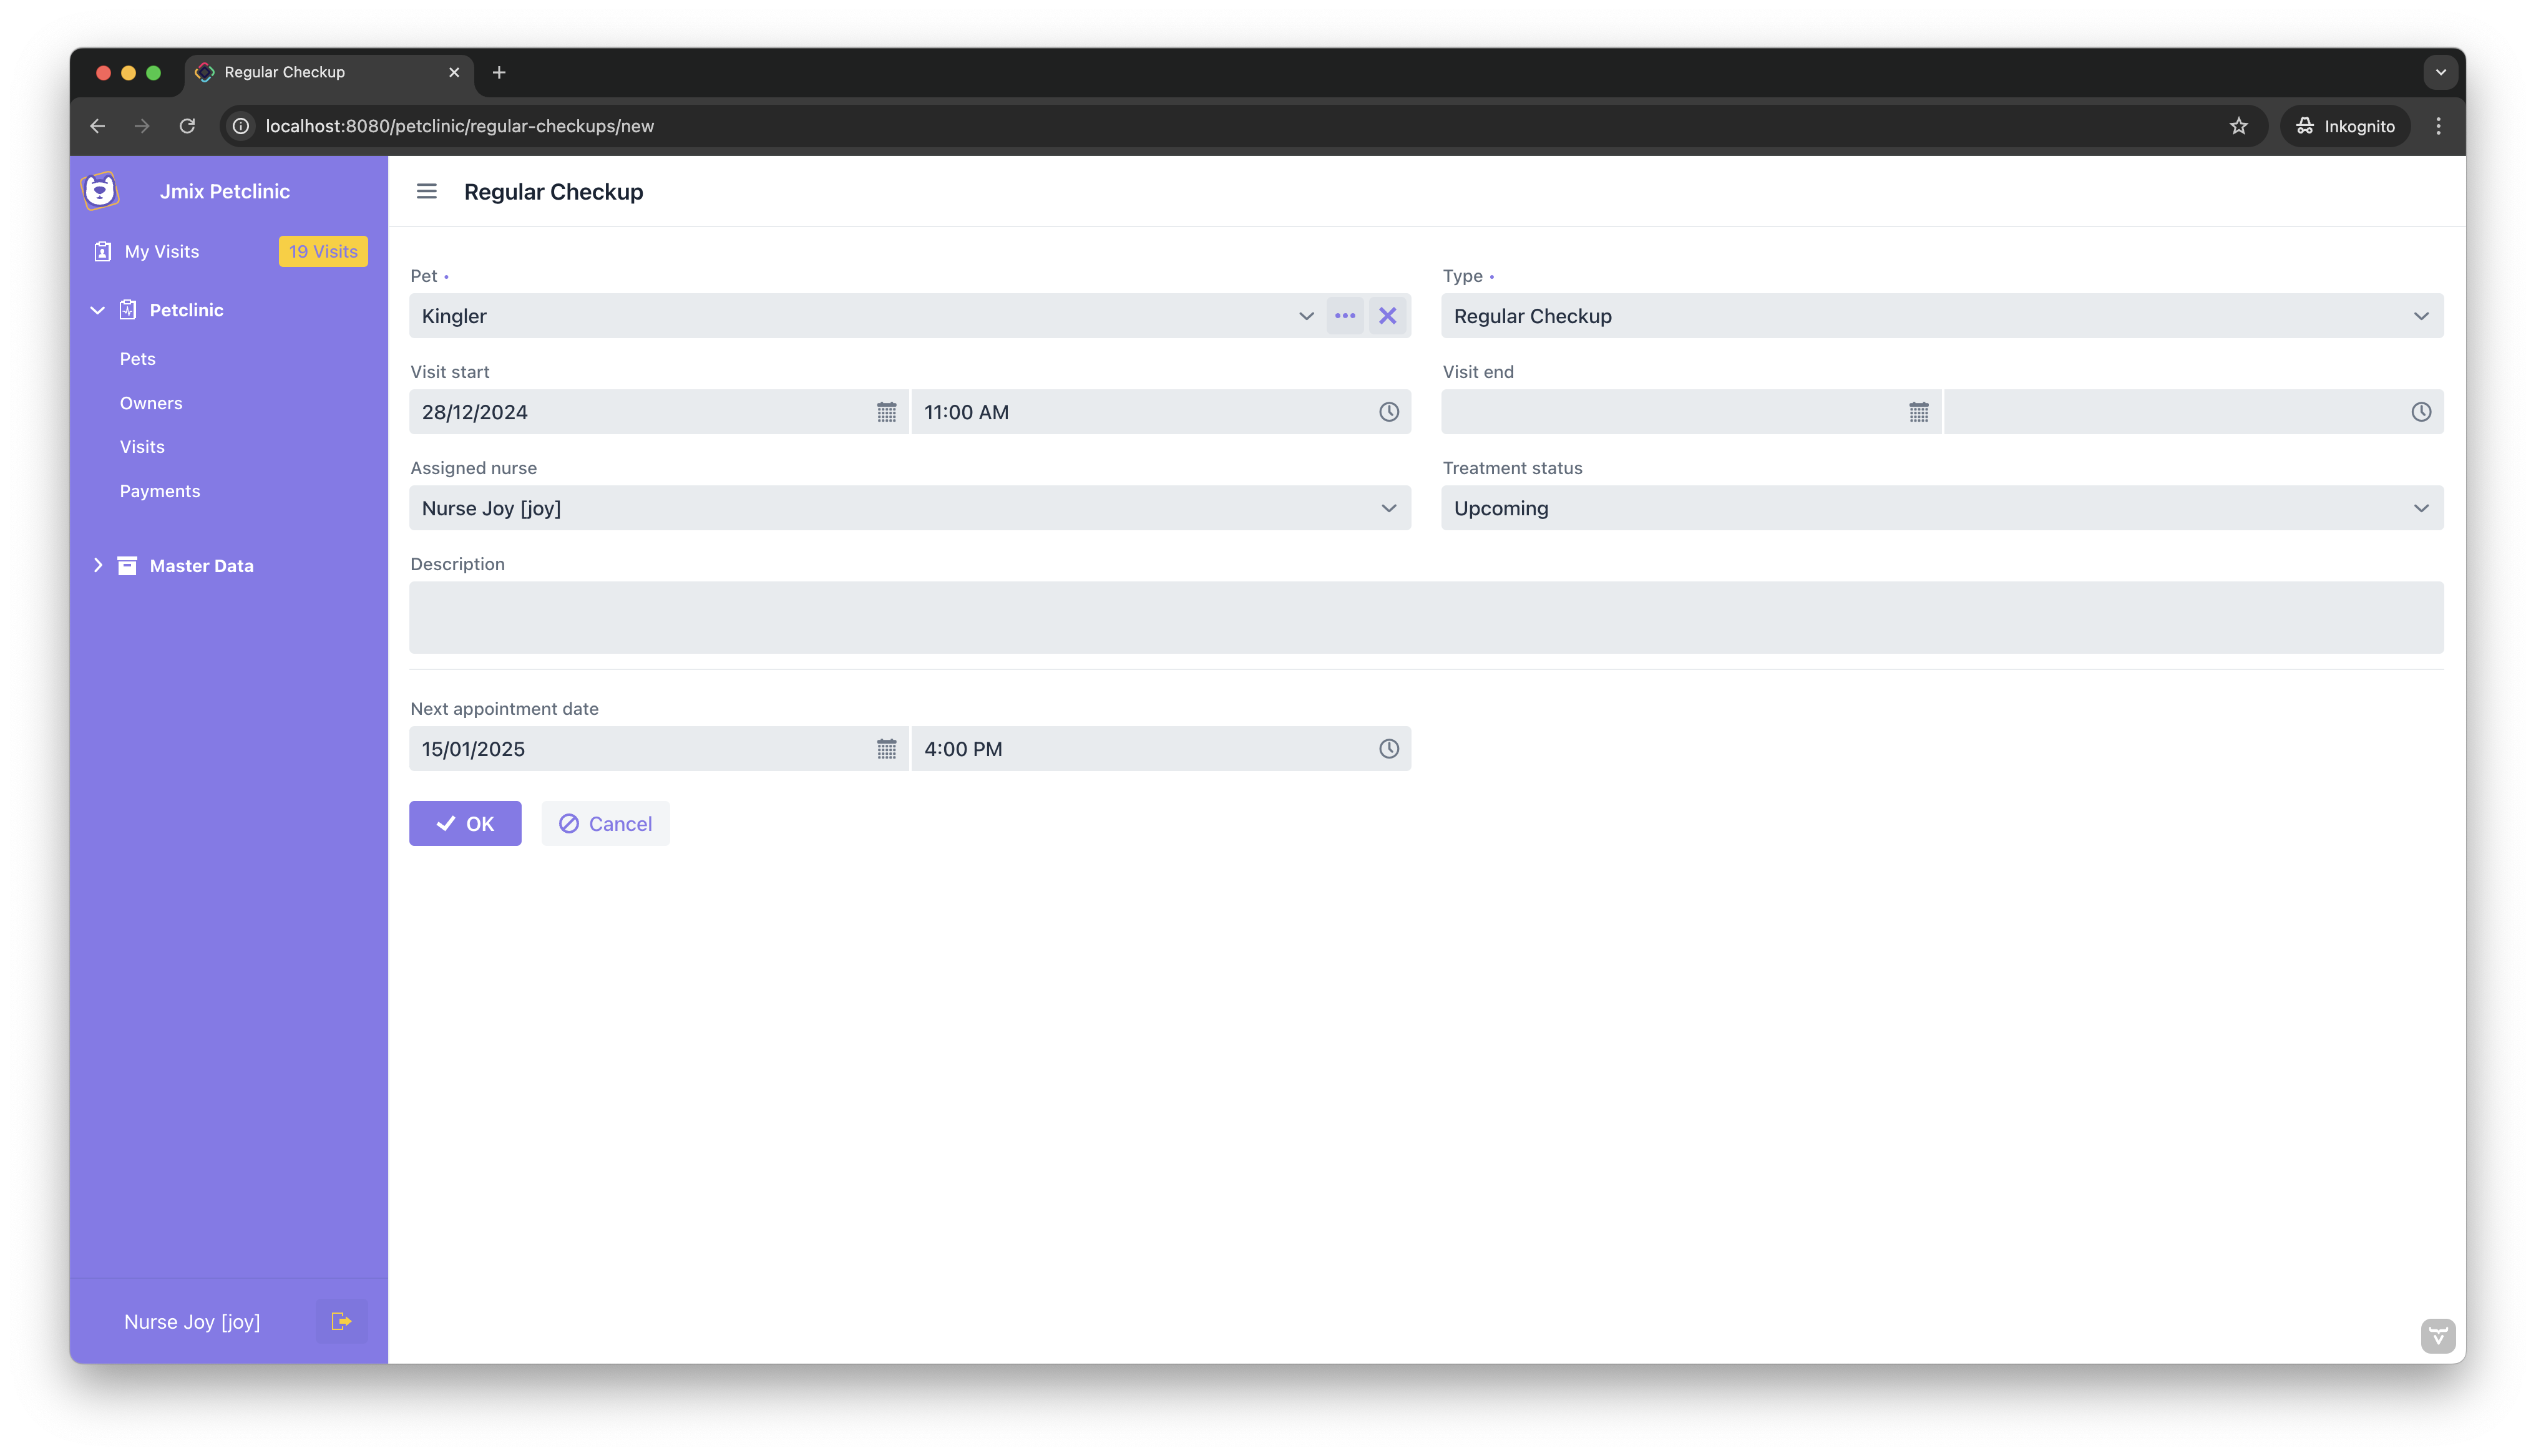The image size is (2536, 1456).
Task: Clear the Pet field with X button
Action: (x=1387, y=316)
